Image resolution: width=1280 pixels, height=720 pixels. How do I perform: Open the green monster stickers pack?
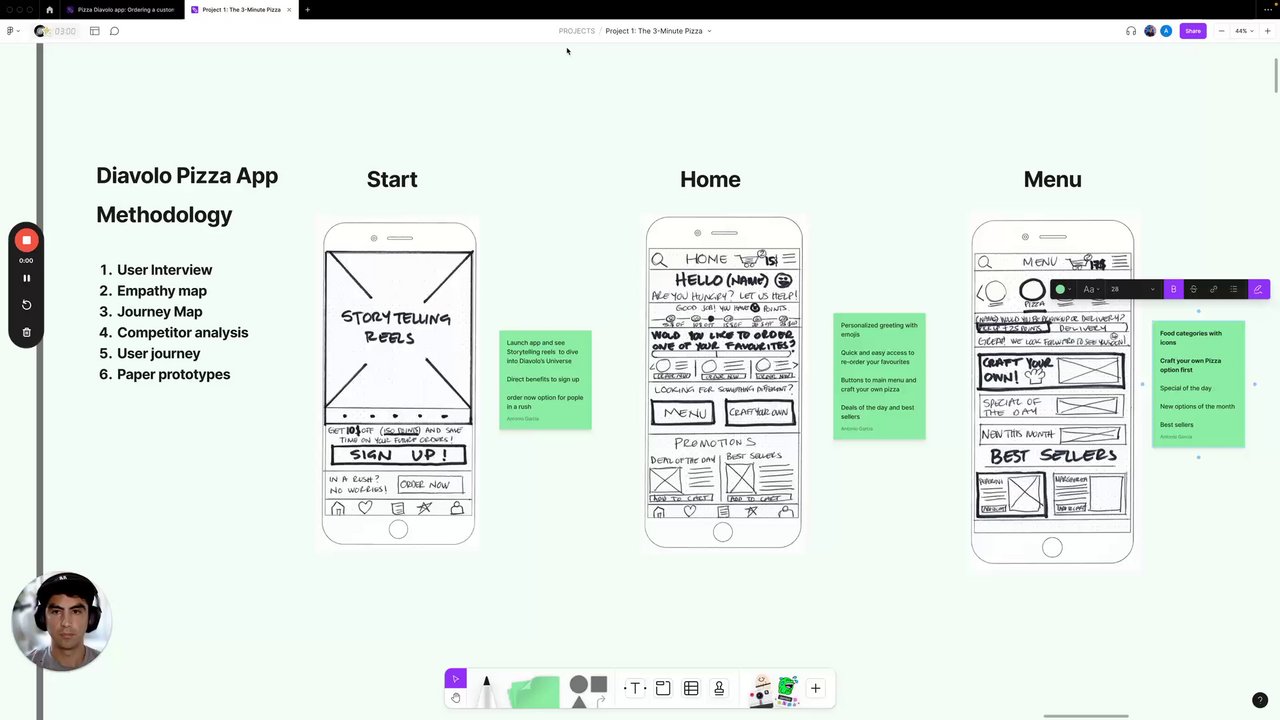[x=788, y=690]
